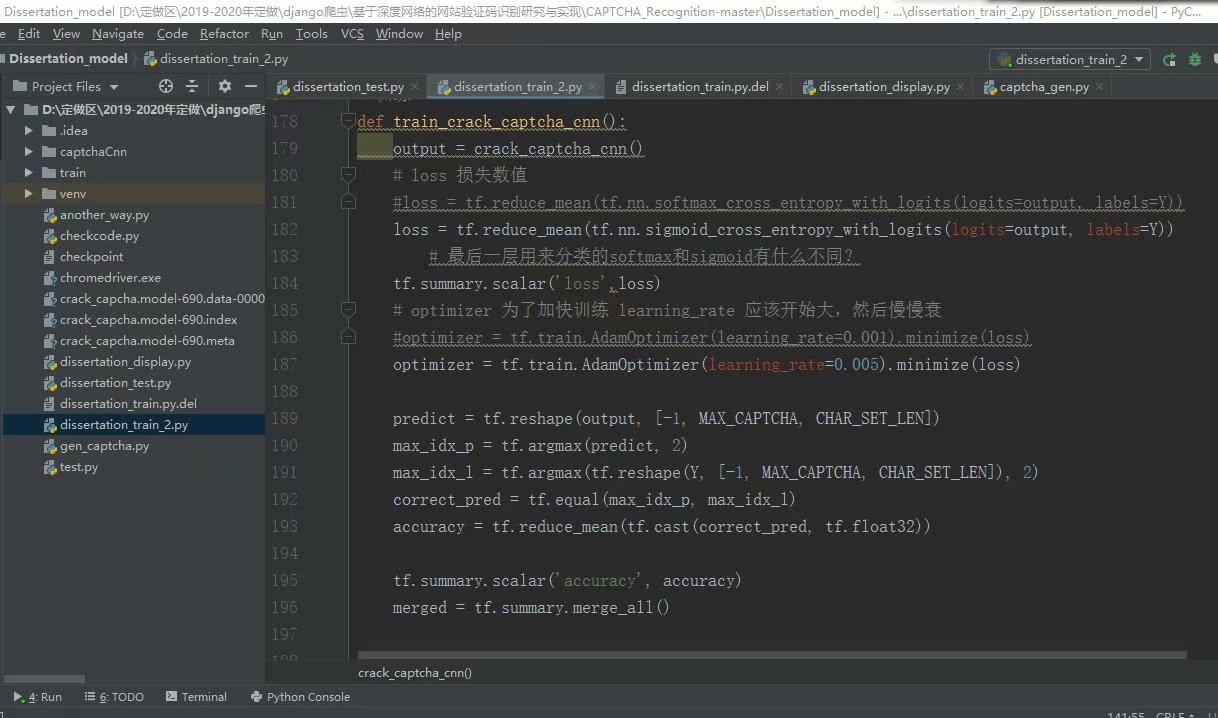Click dissertation_train_2.py breadcrumb in navigation bar

click(x=215, y=59)
